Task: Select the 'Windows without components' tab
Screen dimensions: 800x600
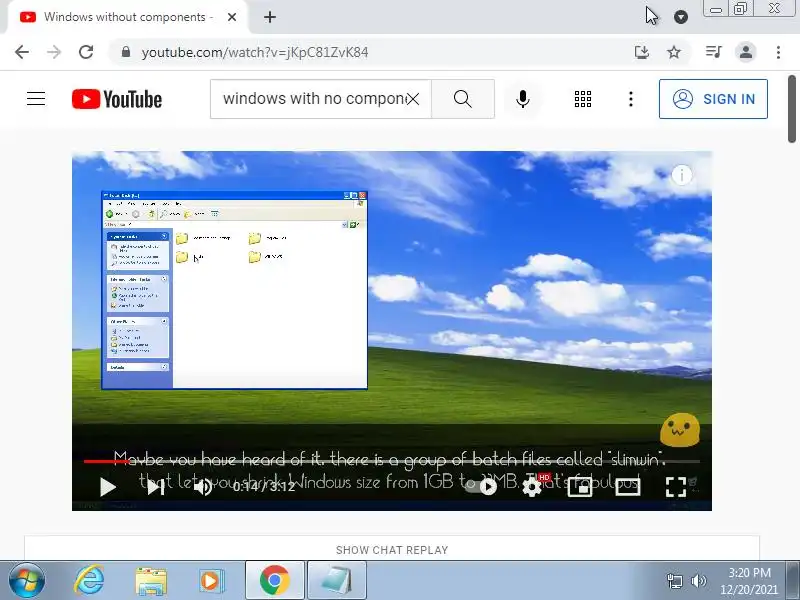Action: (128, 17)
